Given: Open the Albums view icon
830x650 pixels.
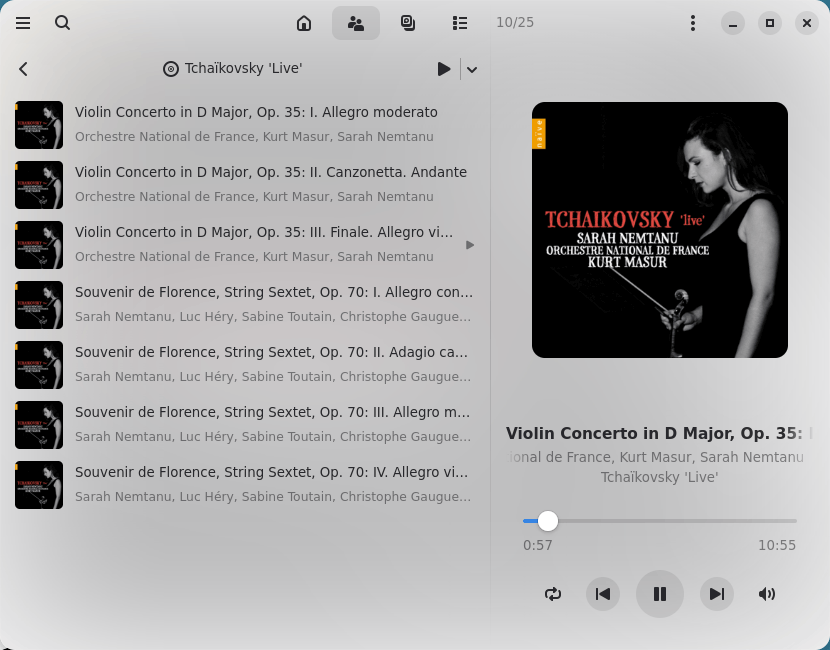Looking at the screenshot, I should click(x=408, y=23).
